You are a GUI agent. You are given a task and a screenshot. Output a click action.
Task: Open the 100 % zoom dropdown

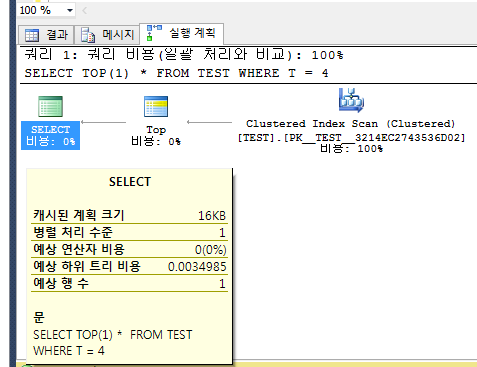[x=70, y=10]
